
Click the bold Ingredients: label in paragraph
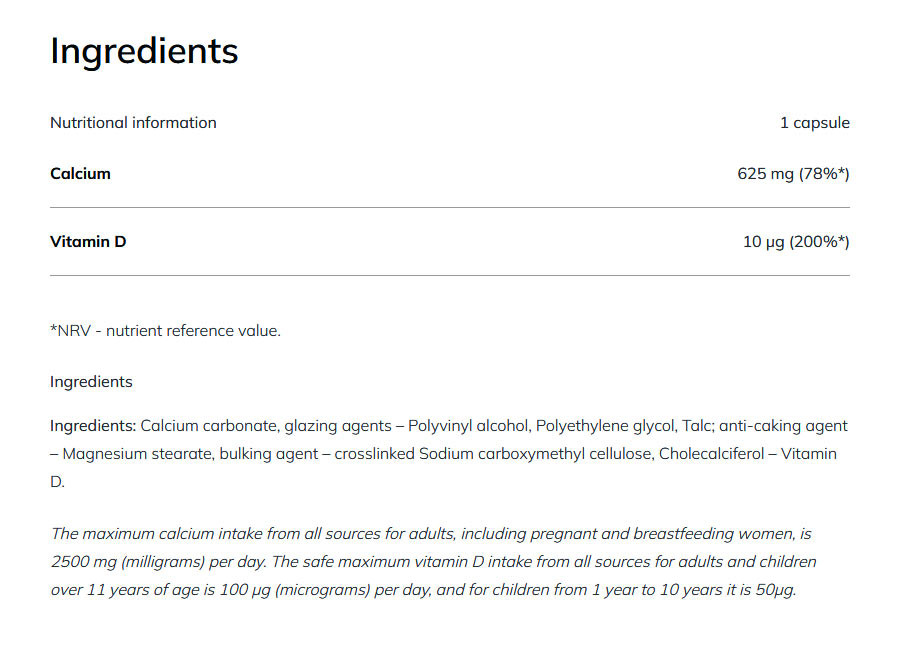pos(93,426)
